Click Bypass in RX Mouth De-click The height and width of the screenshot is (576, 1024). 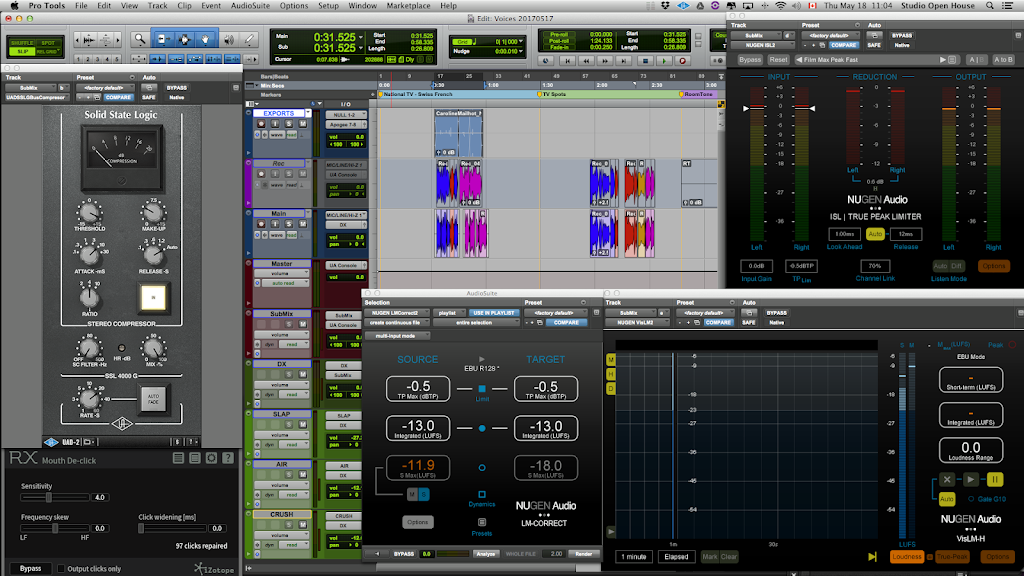click(31, 569)
